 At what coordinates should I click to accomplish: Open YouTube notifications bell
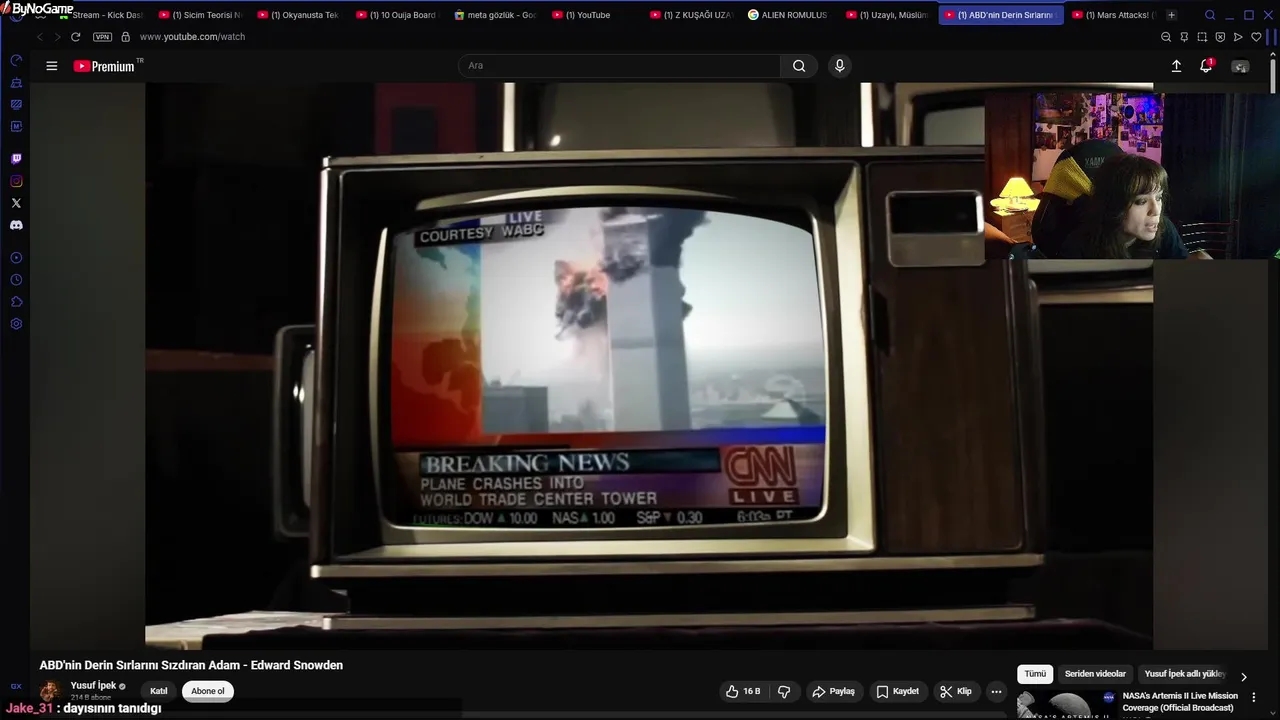[1206, 66]
